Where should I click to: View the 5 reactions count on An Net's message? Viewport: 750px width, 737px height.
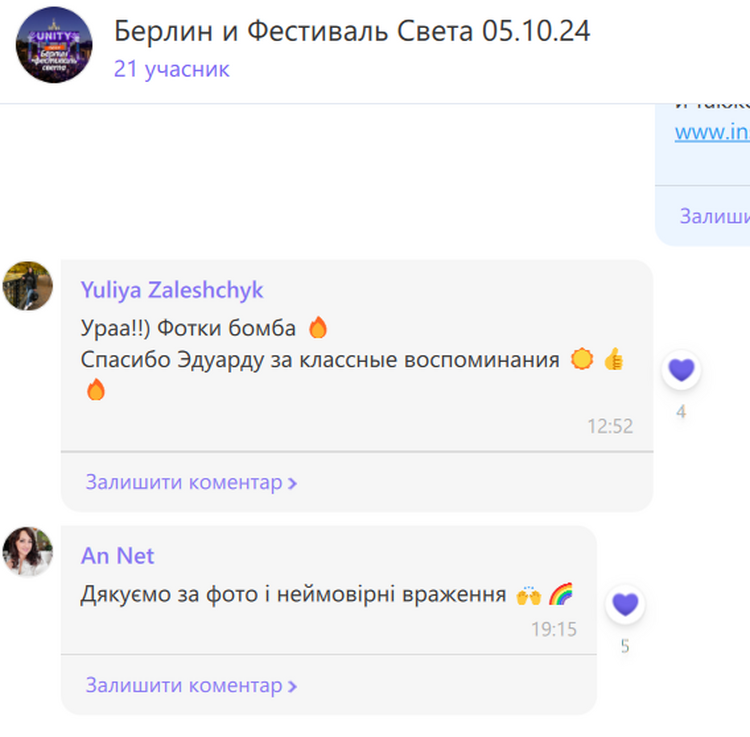625,646
